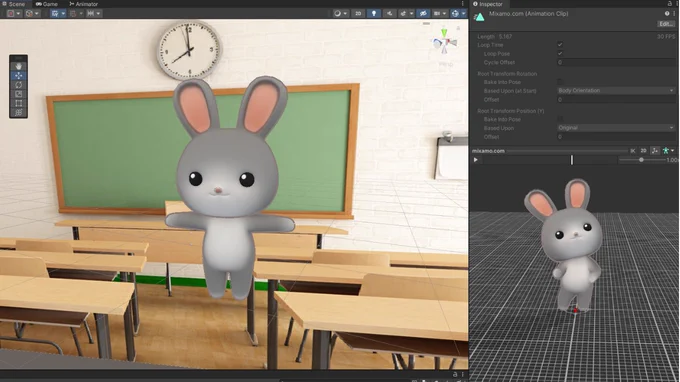Open the Scene view three-dot menu

462,3
